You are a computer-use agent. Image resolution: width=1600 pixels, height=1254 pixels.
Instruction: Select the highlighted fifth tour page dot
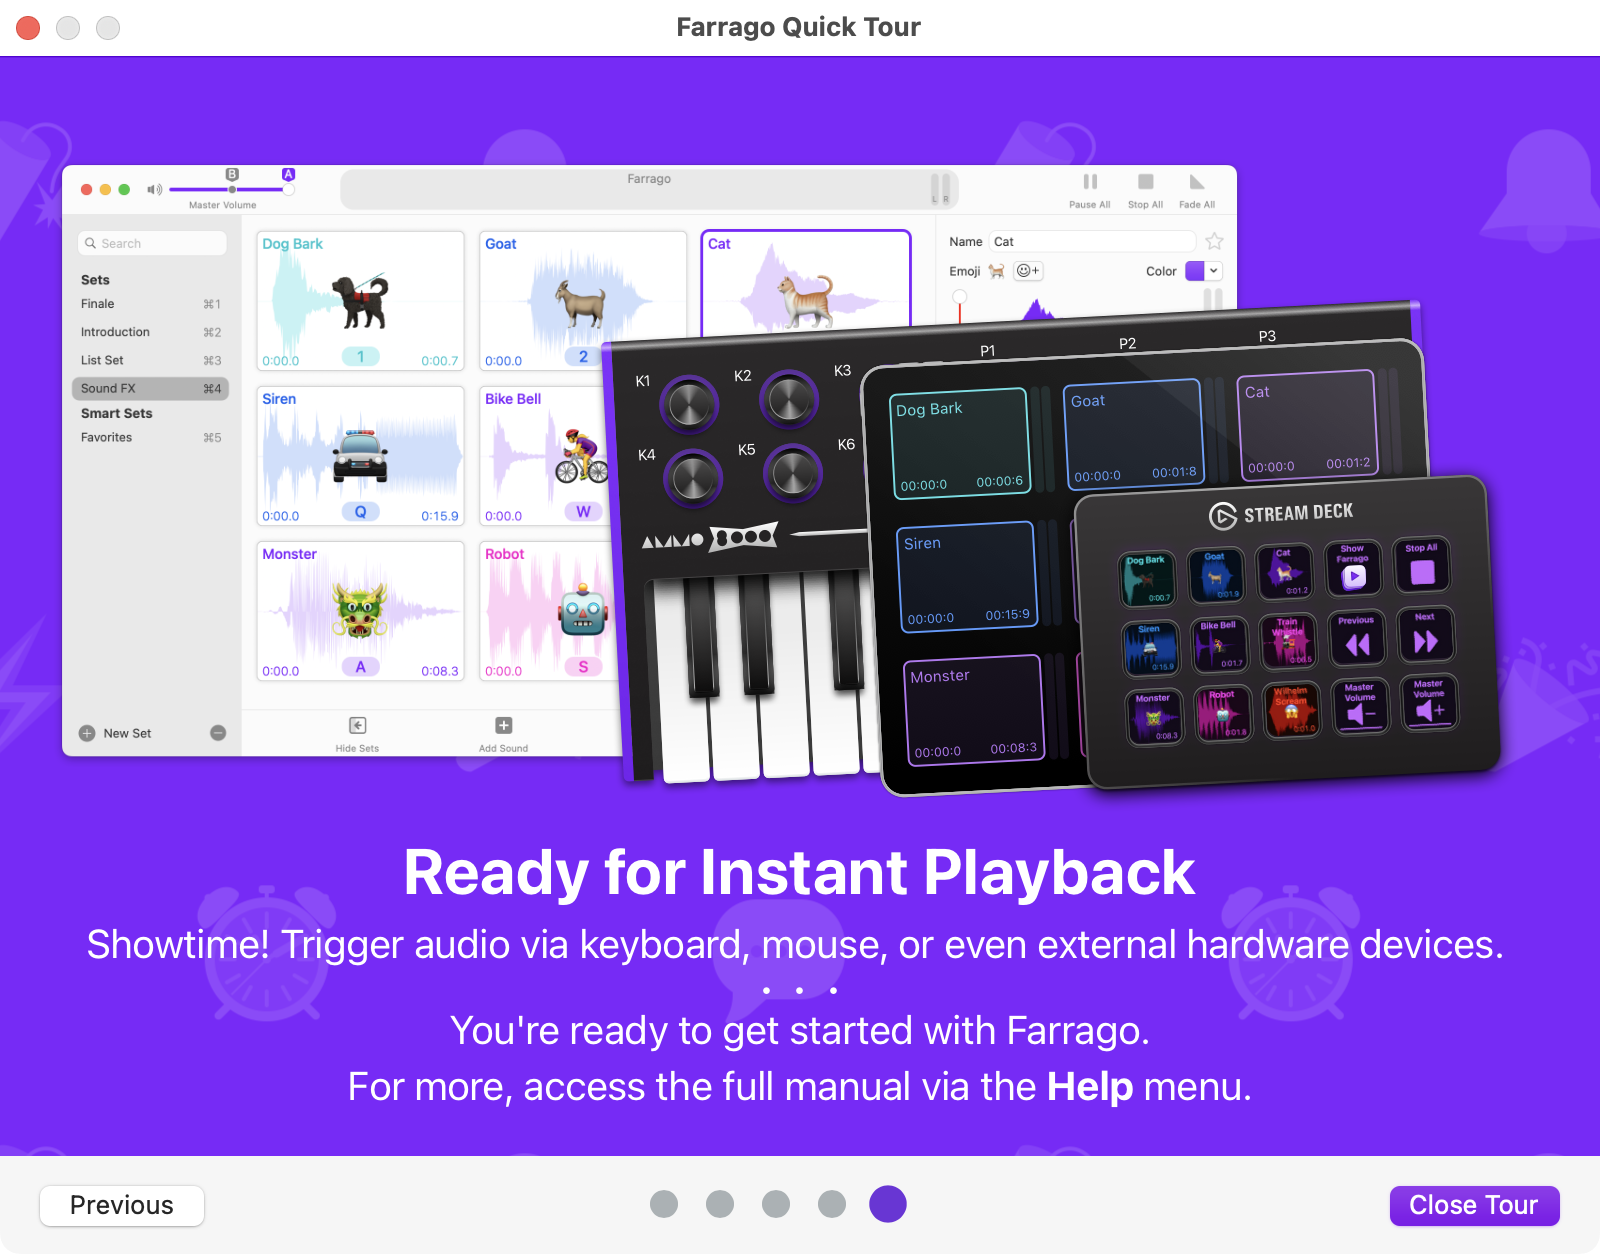coord(888,1204)
